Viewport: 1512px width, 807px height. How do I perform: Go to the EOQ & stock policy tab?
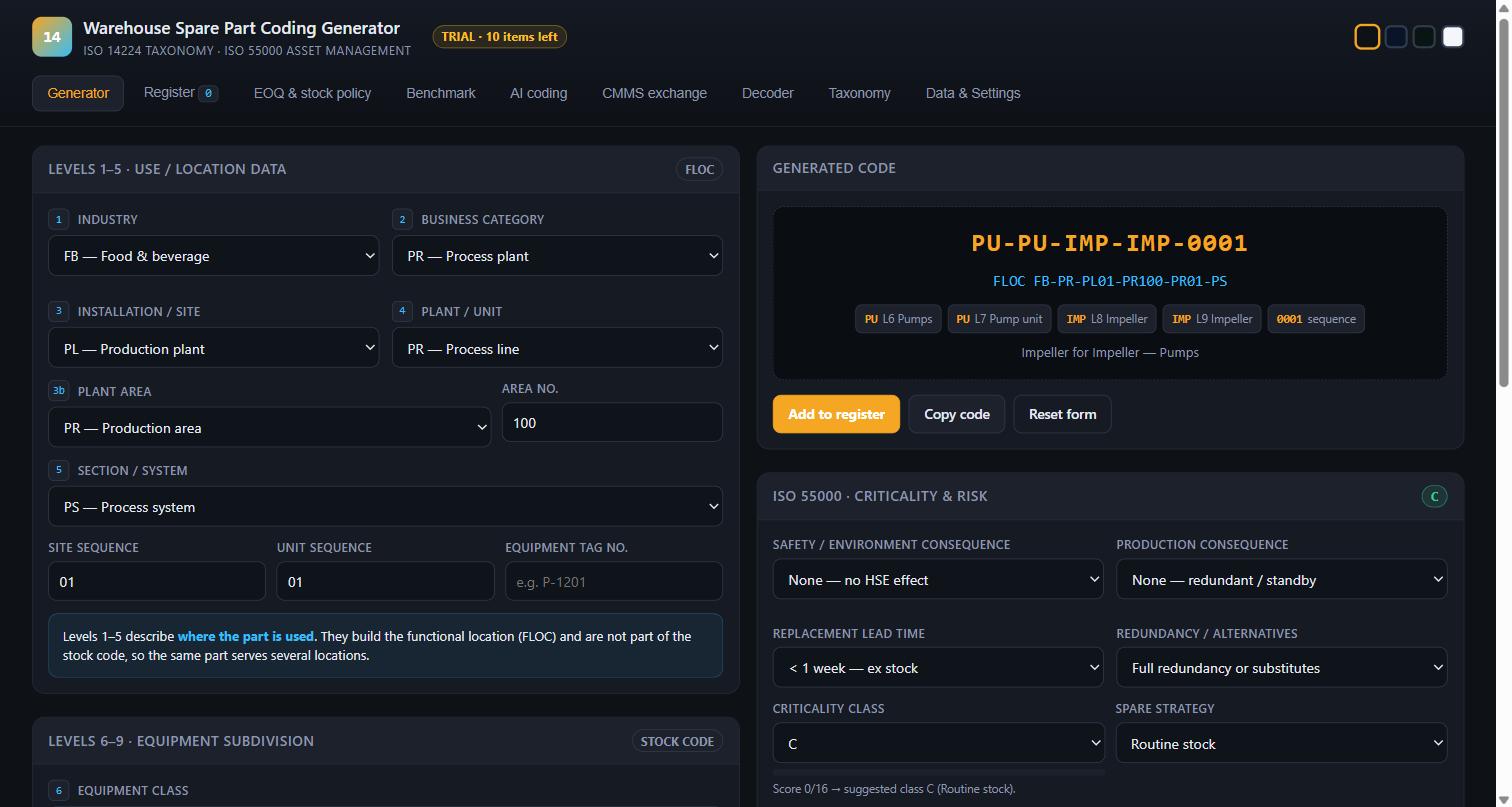click(x=312, y=93)
